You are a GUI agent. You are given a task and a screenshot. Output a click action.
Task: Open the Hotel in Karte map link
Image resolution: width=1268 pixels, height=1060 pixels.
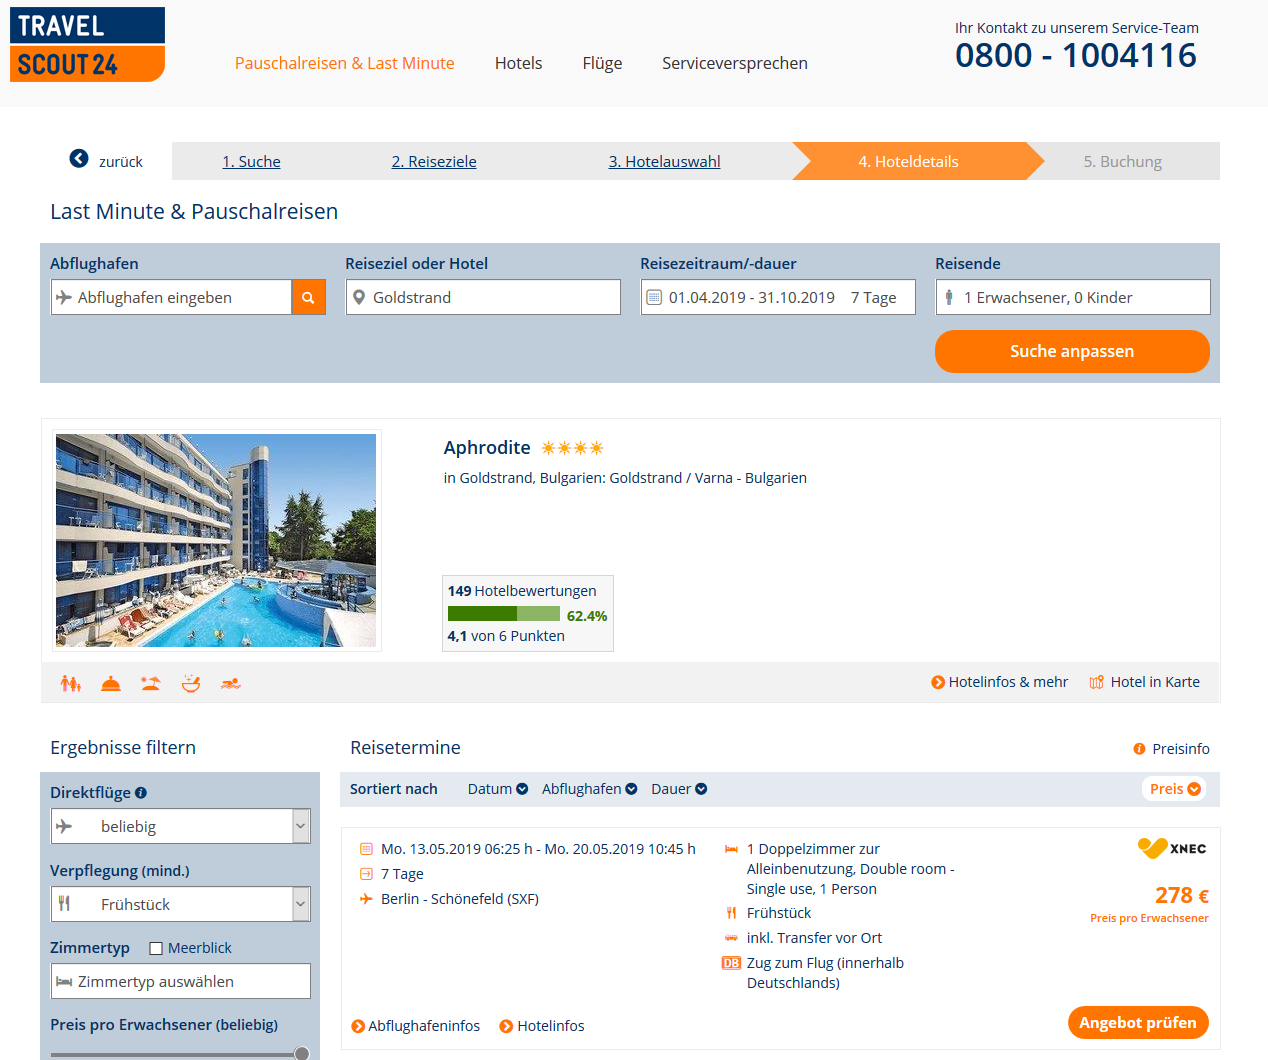[x=1144, y=682]
